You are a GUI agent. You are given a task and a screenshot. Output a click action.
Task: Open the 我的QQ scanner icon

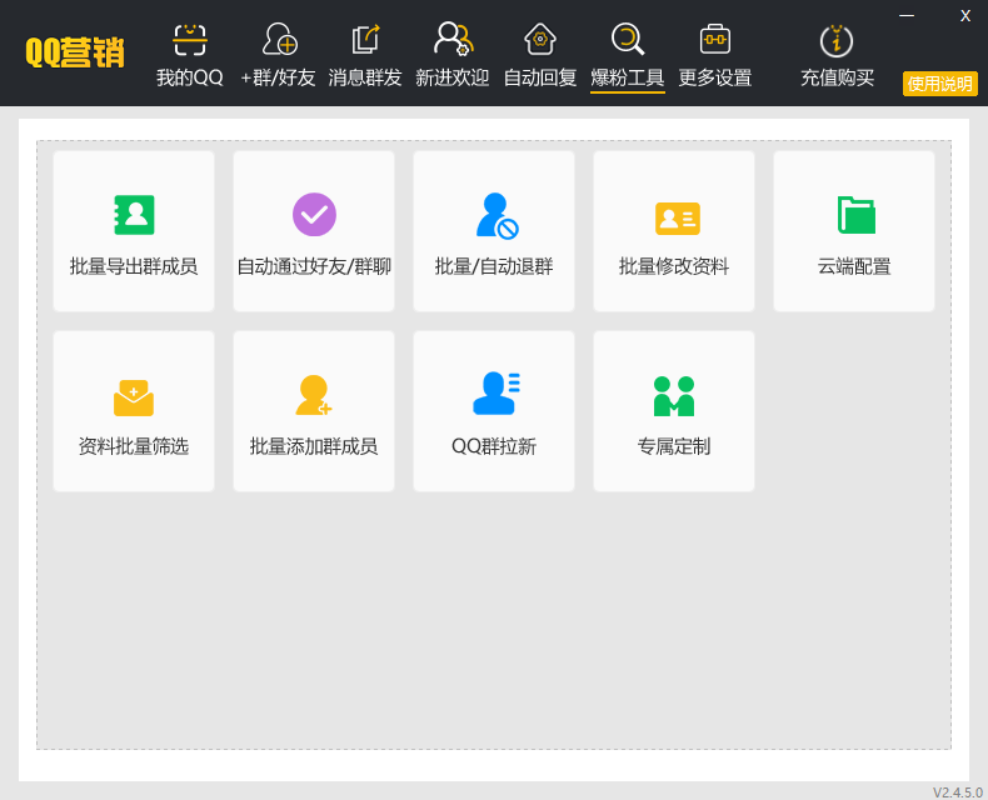pos(190,40)
